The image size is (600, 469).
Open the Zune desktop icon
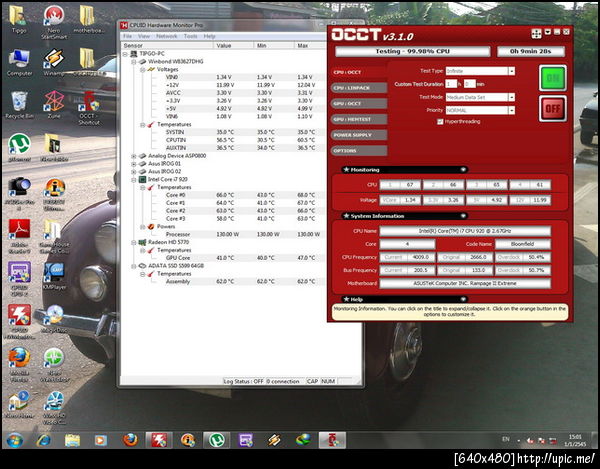pos(54,102)
